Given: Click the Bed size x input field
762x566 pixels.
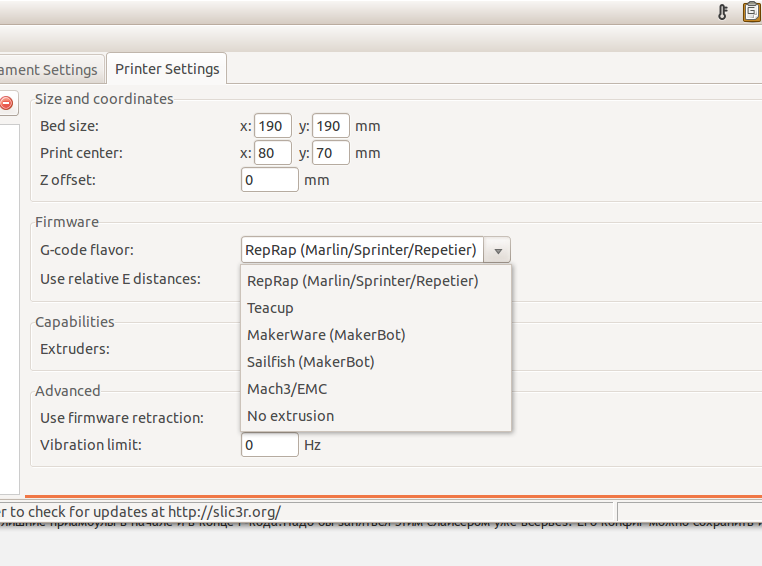Looking at the screenshot, I should 272,126.
